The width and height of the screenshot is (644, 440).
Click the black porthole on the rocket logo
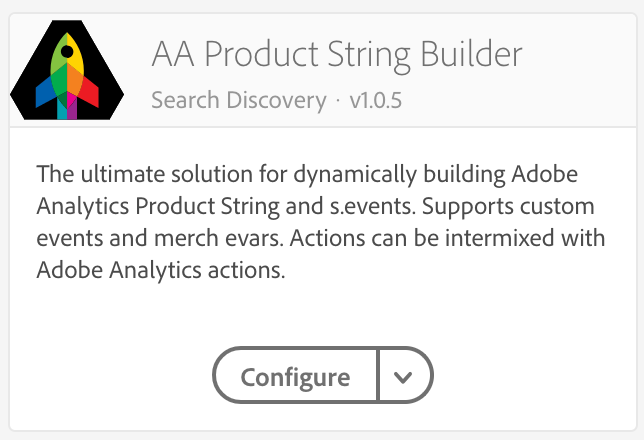(x=67, y=52)
